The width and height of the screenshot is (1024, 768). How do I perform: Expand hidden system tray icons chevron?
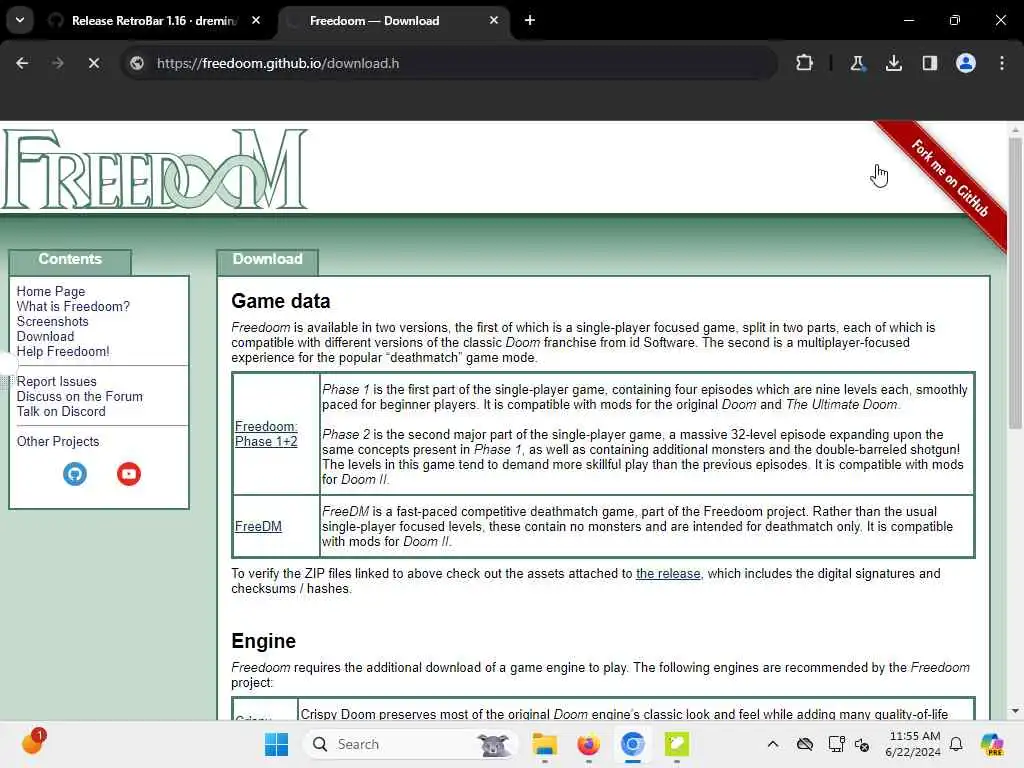773,744
